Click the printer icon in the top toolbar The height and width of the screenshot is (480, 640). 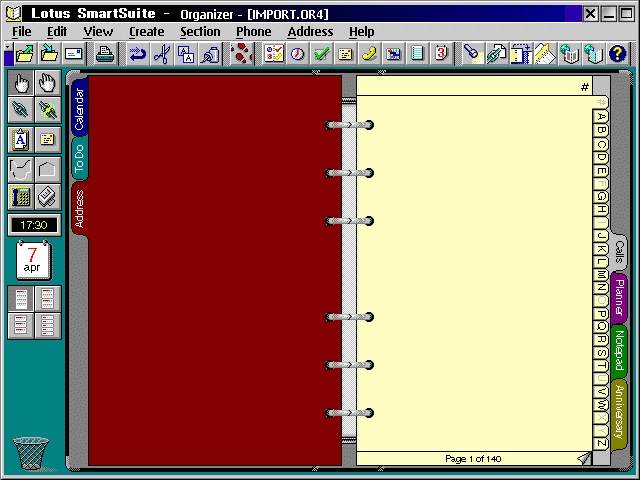point(106,54)
